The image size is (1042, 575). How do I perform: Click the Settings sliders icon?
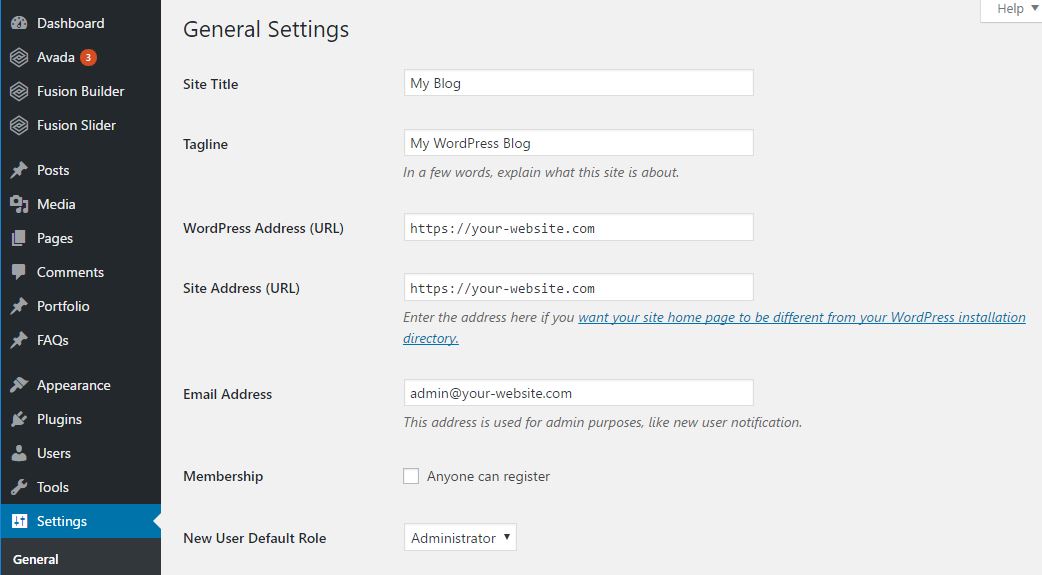[x=19, y=520]
